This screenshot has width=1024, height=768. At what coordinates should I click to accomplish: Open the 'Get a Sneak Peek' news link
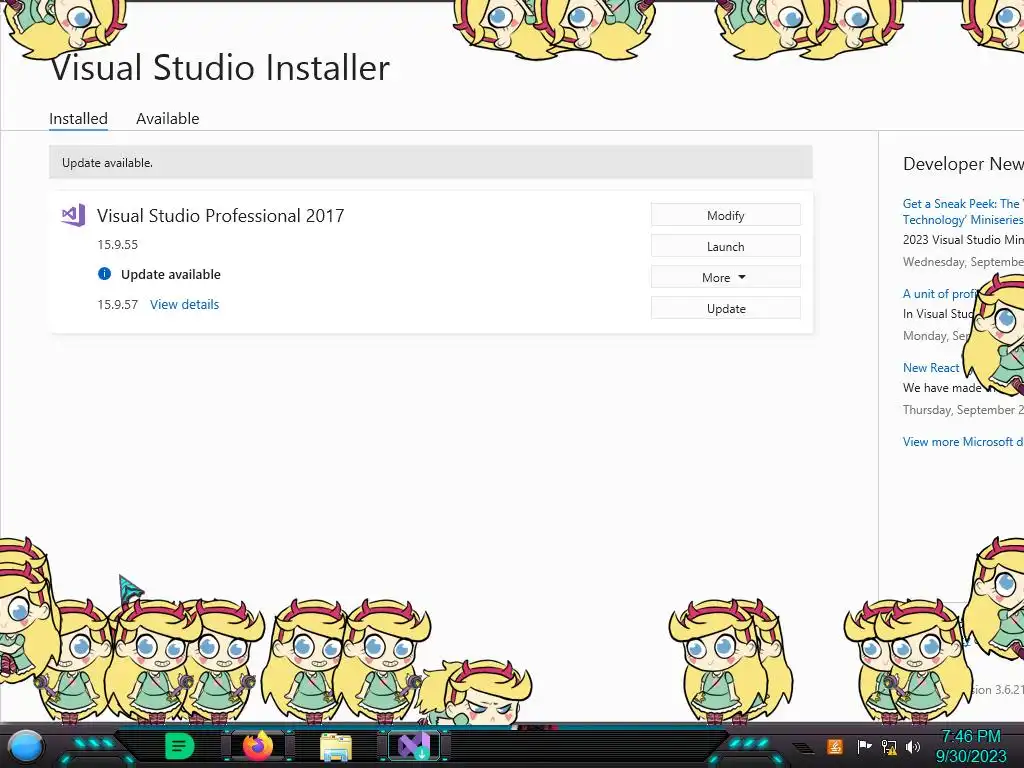(963, 212)
